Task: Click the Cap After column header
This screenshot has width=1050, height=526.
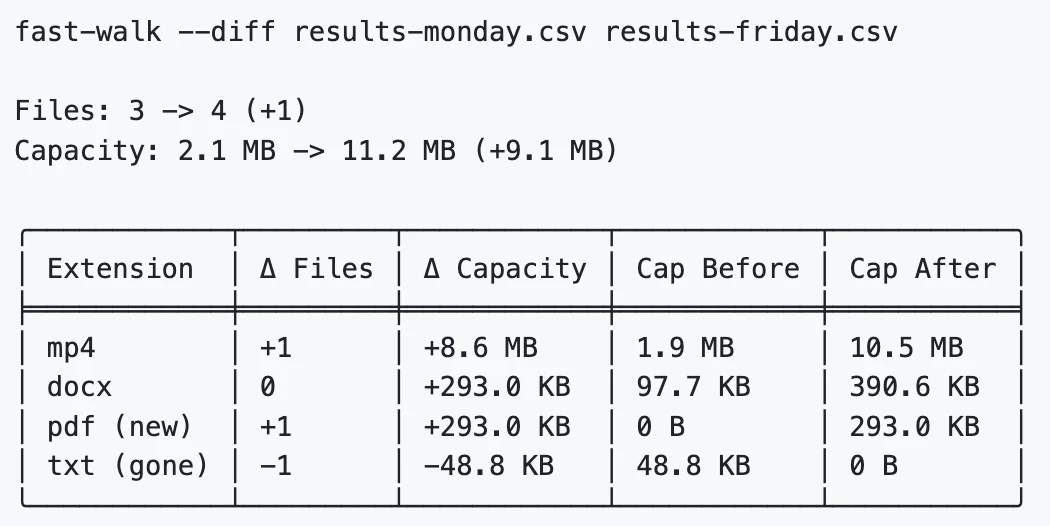Action: 923,269
